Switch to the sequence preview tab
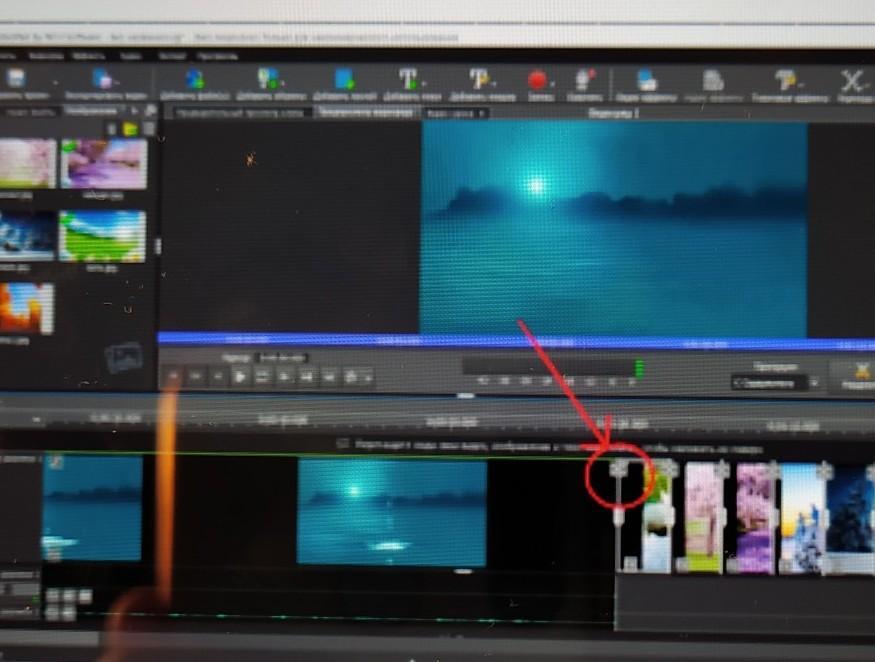This screenshot has width=875, height=662. [x=367, y=112]
